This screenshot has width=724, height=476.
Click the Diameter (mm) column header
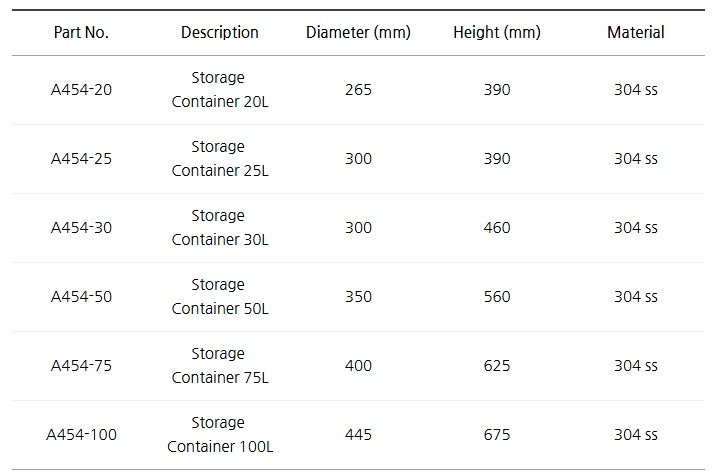pyautogui.click(x=358, y=32)
